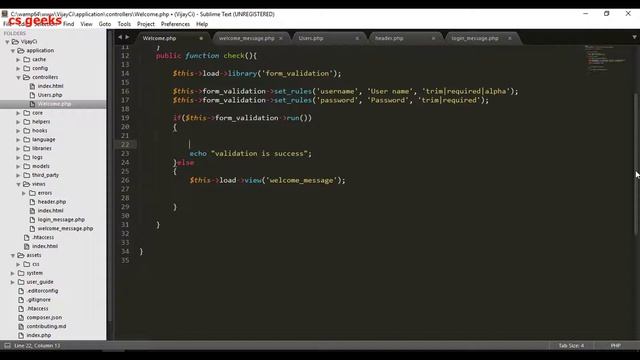Click the libraries folder icon
The image size is (640, 360).
pyautogui.click(x=27, y=149)
